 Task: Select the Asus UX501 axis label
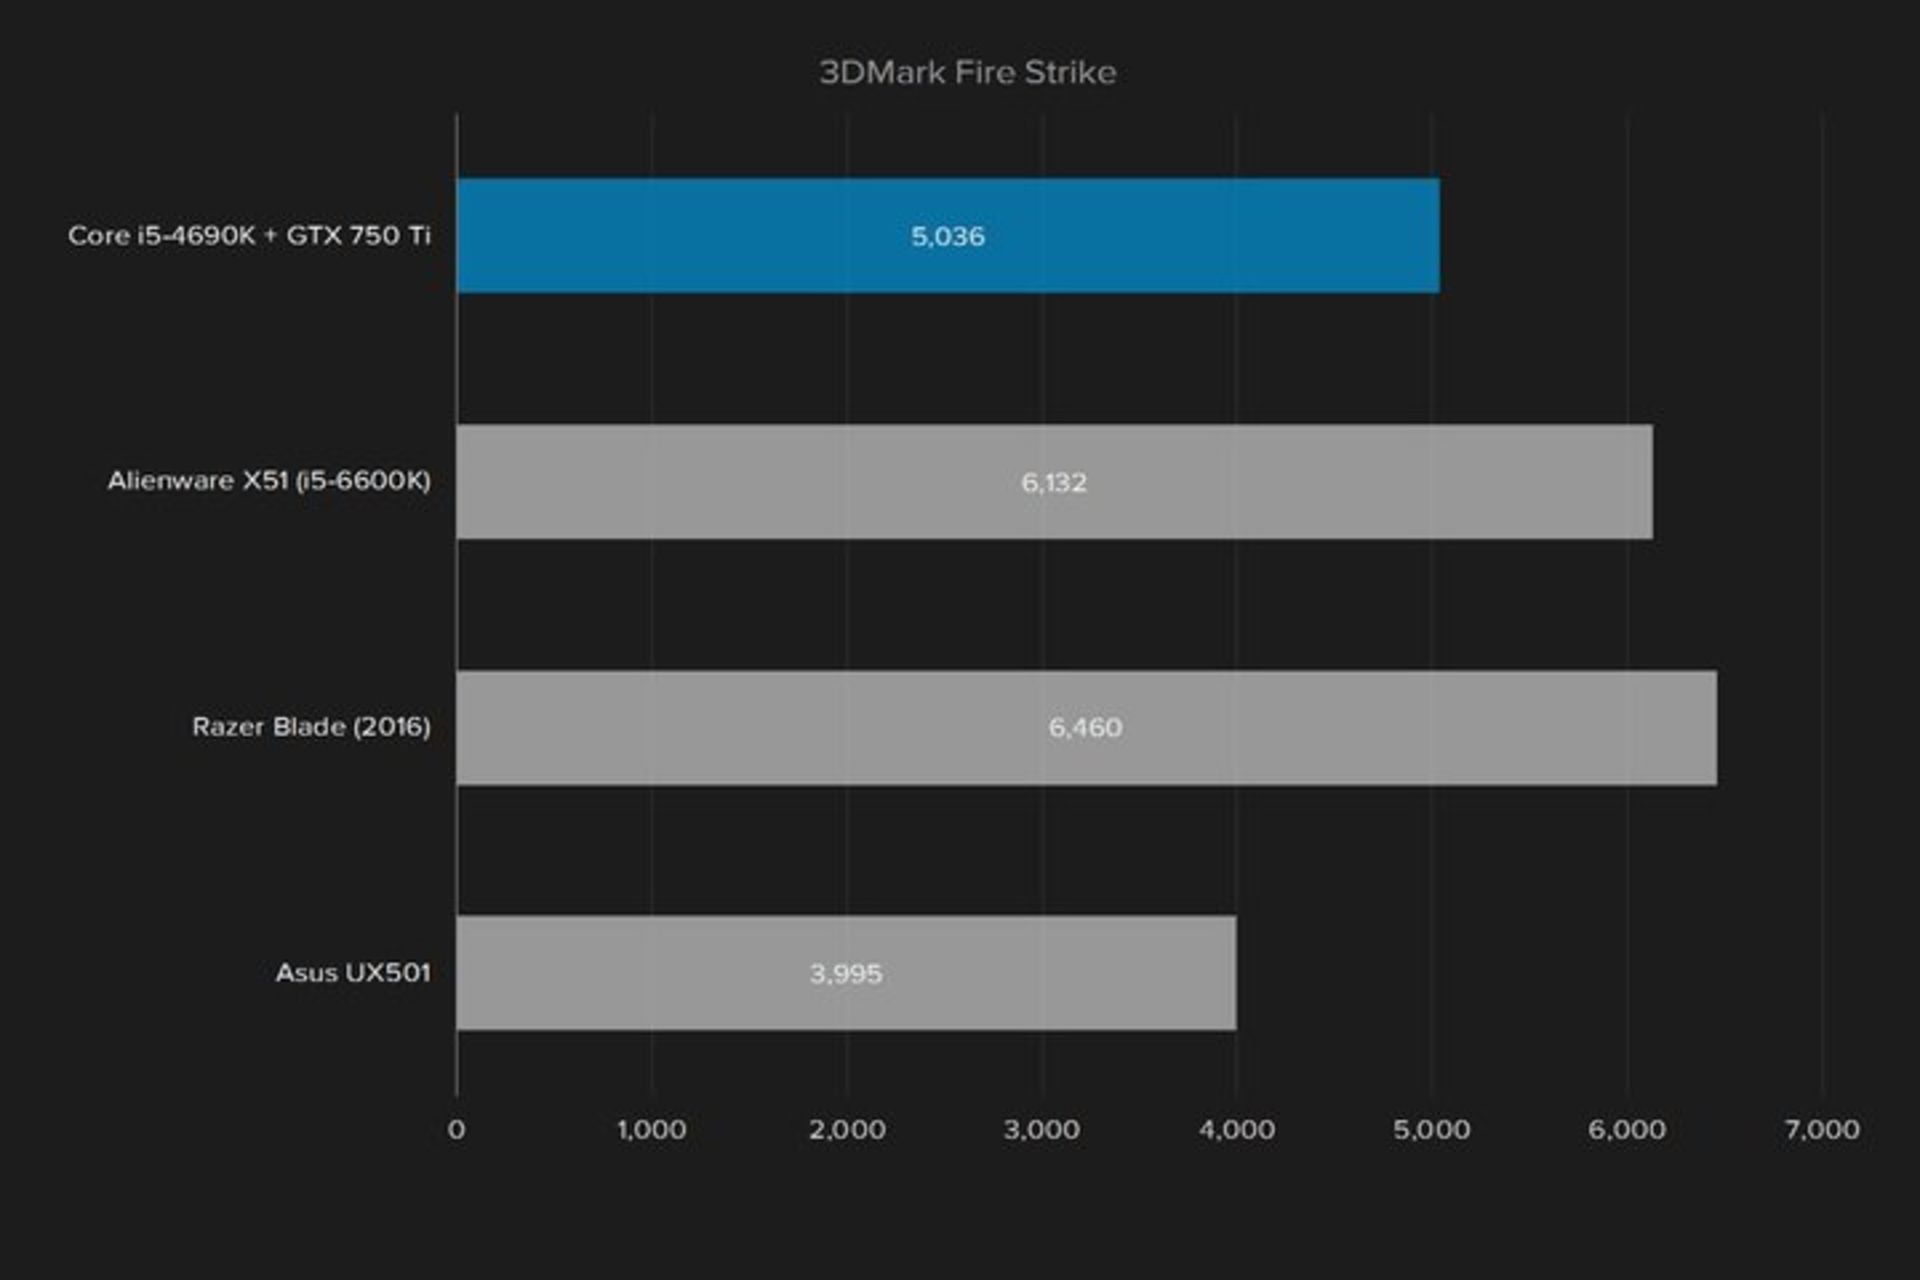pos(353,973)
